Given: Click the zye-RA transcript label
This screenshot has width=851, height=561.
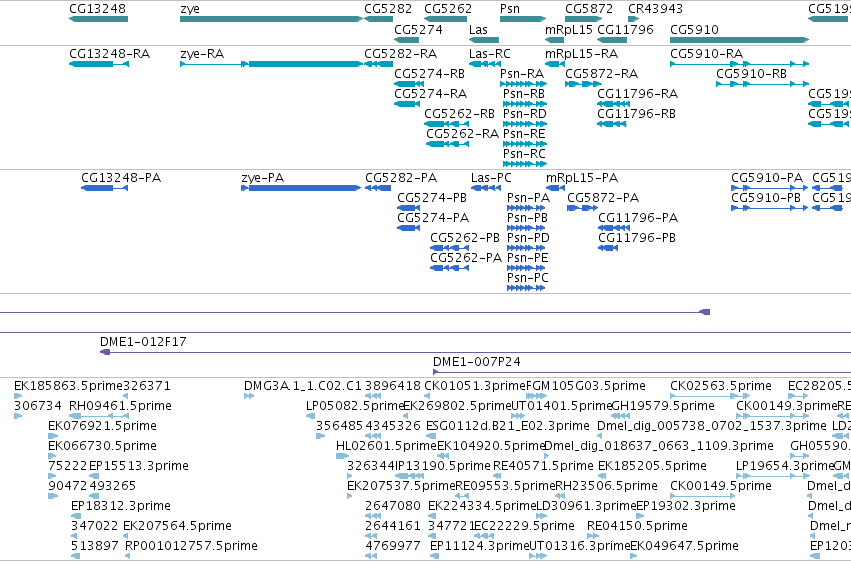Looking at the screenshot, I should (x=202, y=54).
